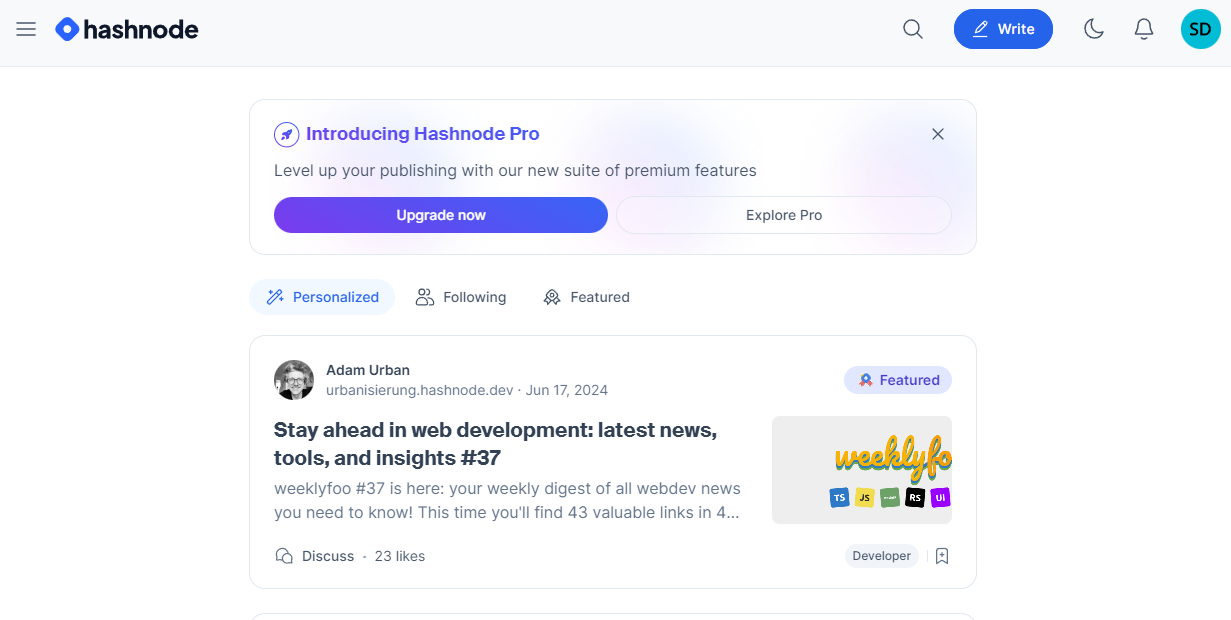This screenshot has width=1231, height=620.
Task: Open the weeklyfoo article cover image
Action: click(x=862, y=470)
